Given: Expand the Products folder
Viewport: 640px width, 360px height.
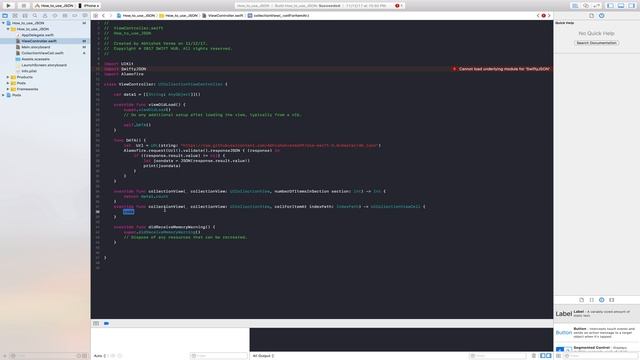Looking at the screenshot, I should point(8,77).
